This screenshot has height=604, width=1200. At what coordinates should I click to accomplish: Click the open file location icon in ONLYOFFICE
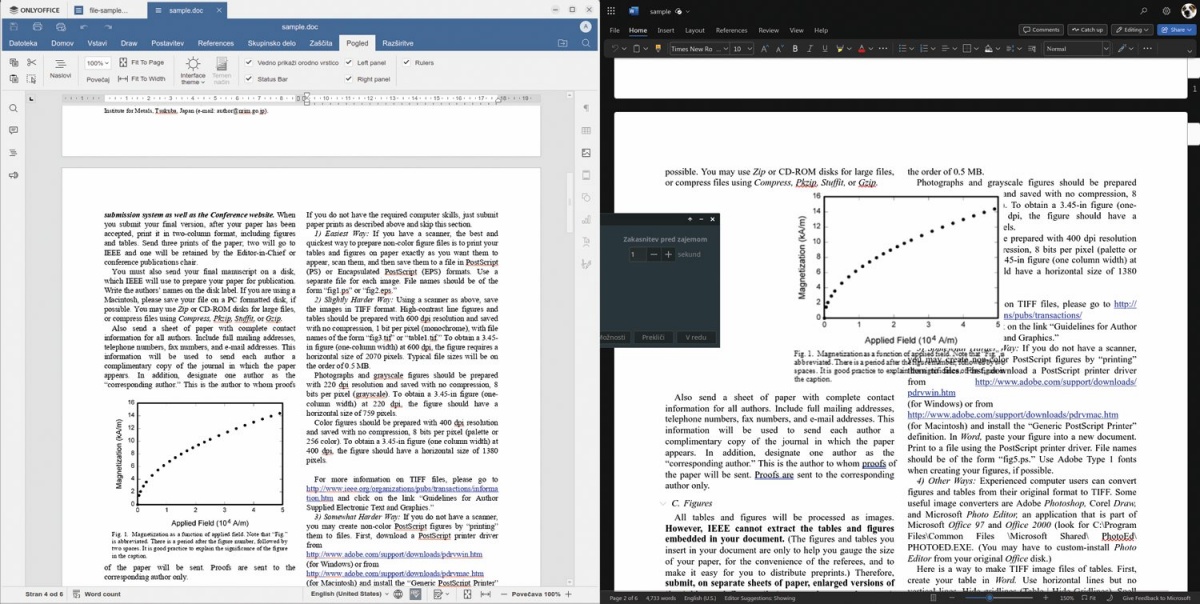[x=562, y=43]
